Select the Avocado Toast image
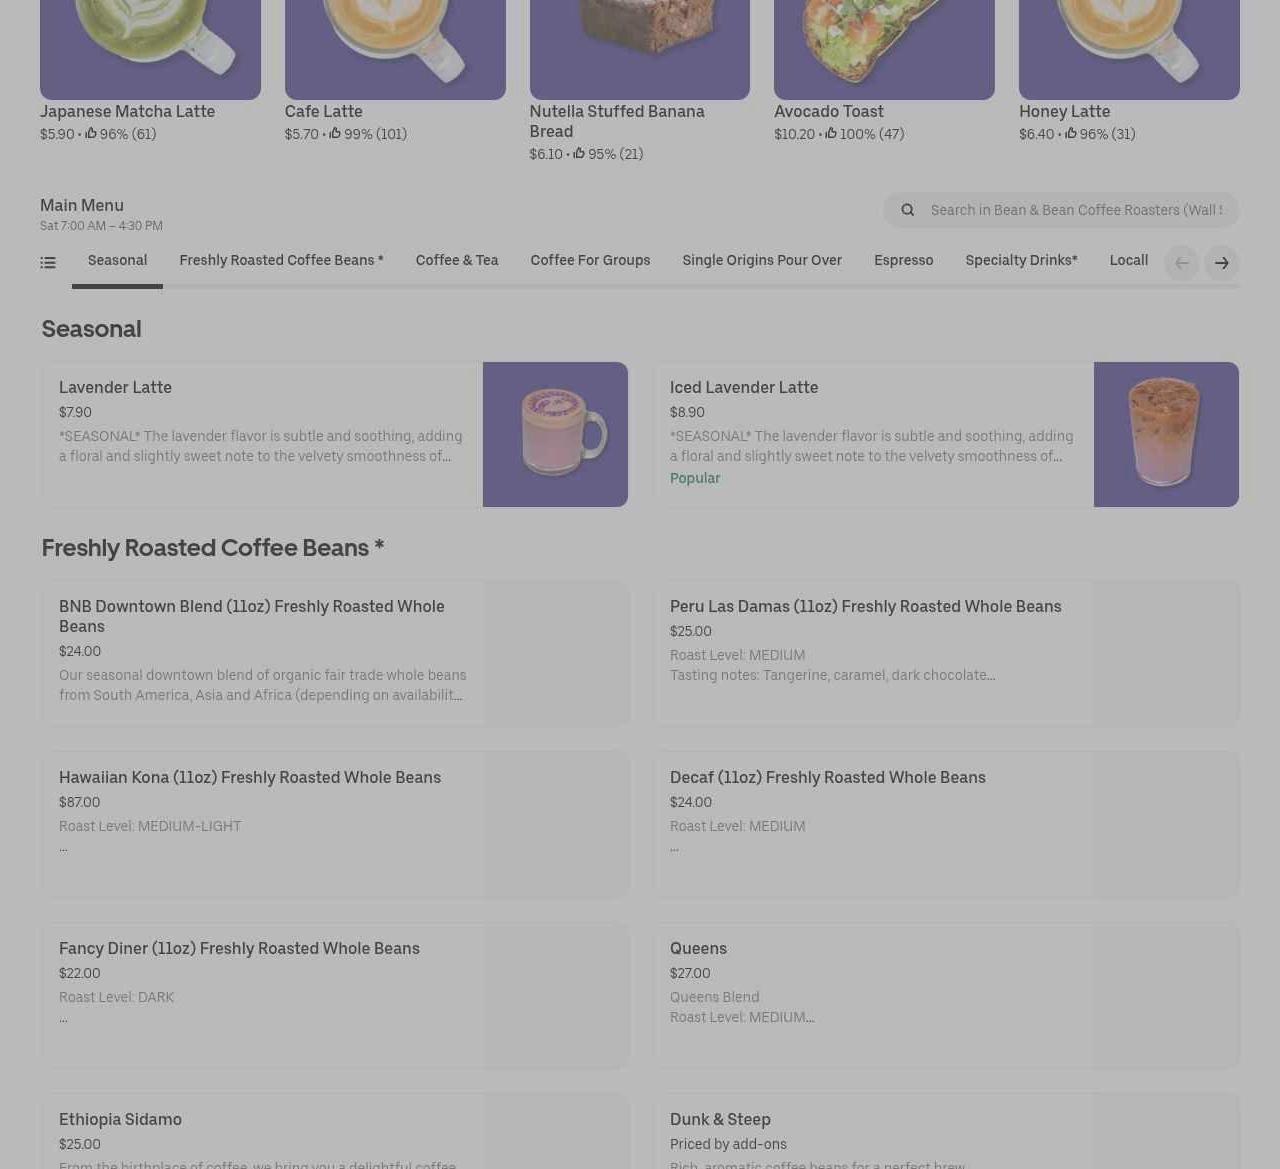Screen dimensions: 1280x1169 pos(884,49)
